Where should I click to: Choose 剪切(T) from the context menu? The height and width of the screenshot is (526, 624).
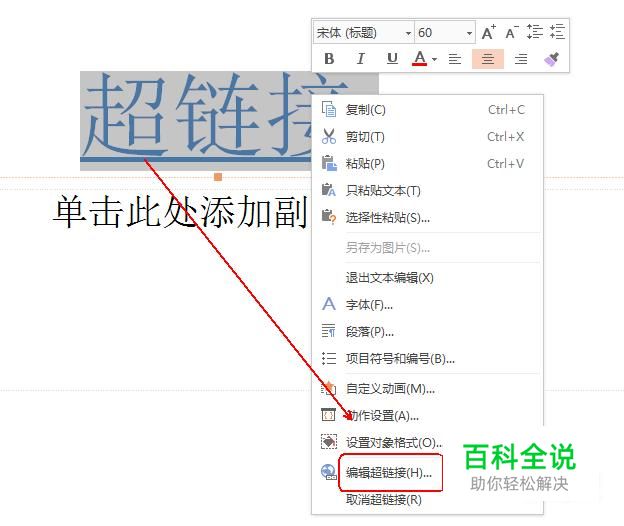tap(428, 137)
